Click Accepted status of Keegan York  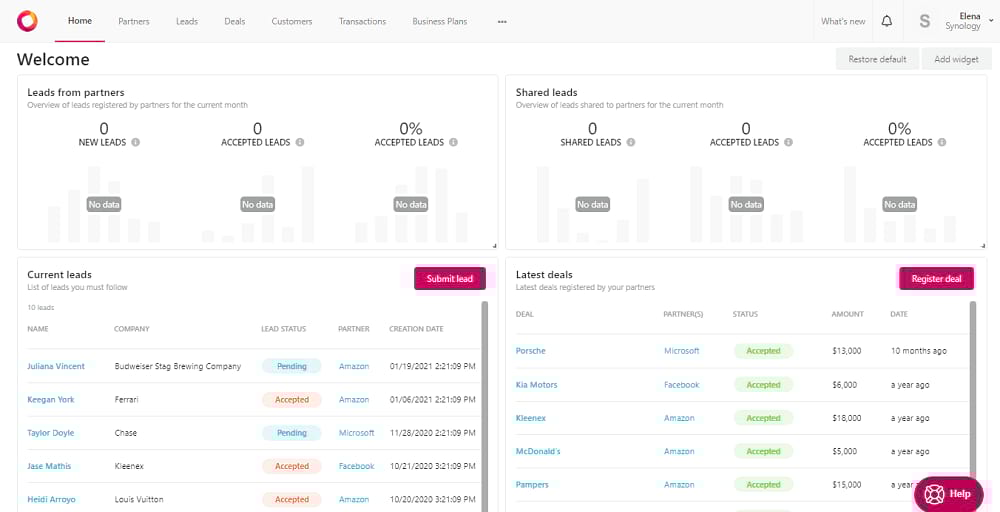(x=291, y=400)
